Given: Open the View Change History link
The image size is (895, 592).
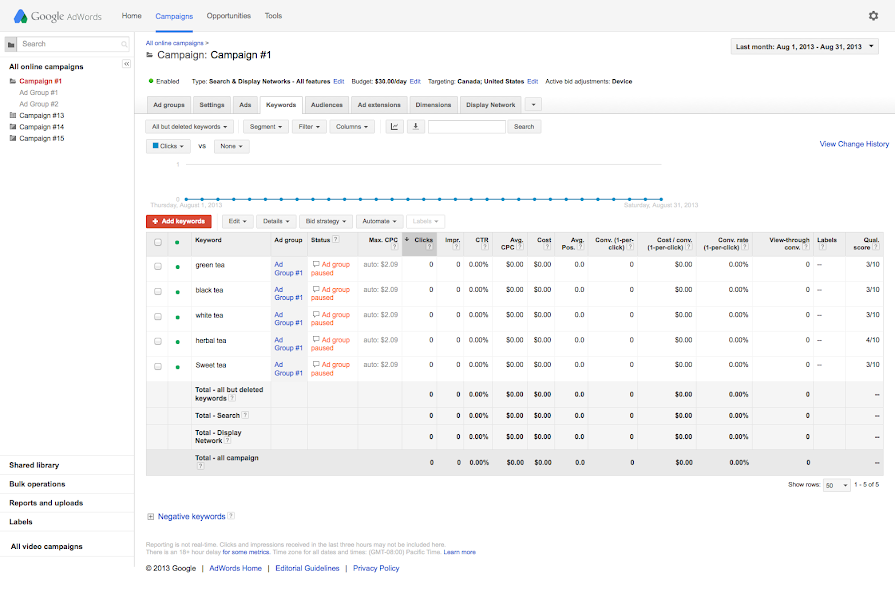Looking at the screenshot, I should point(853,144).
